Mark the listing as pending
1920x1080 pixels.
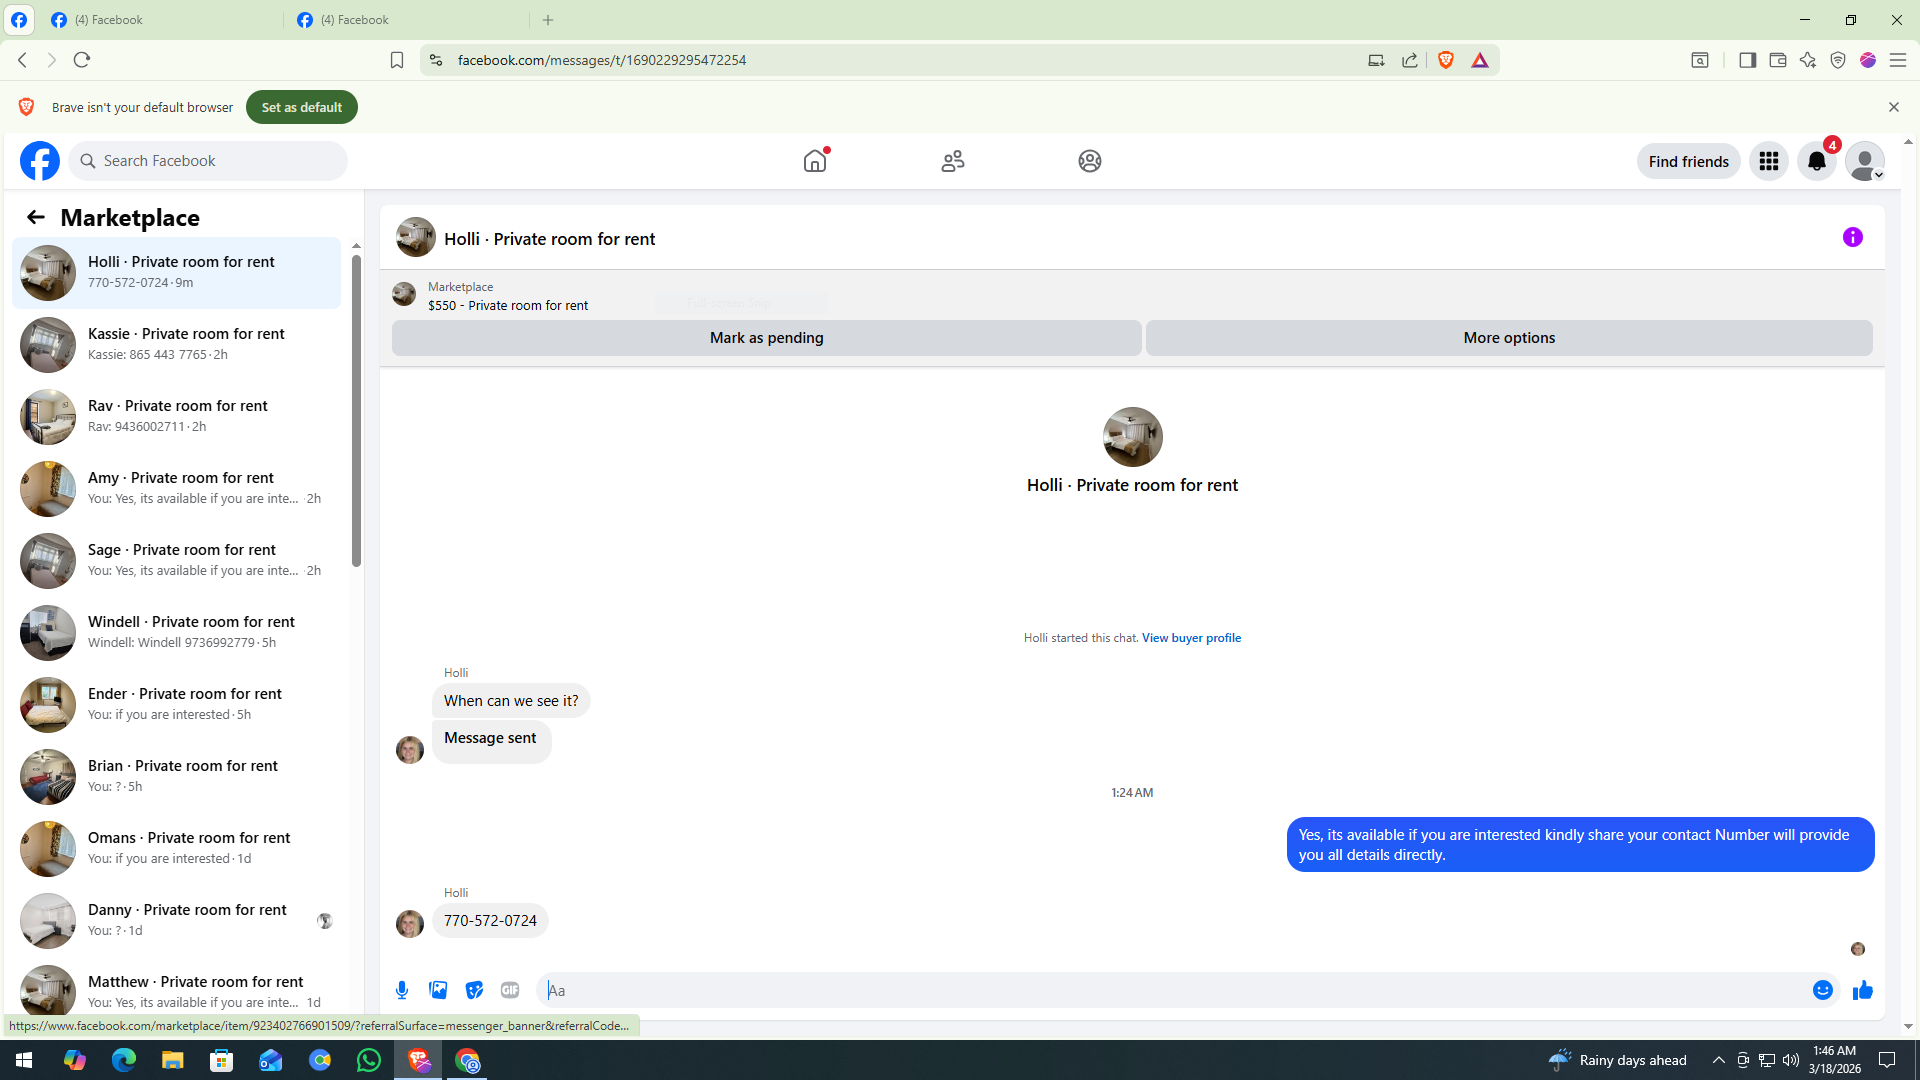tap(767, 338)
